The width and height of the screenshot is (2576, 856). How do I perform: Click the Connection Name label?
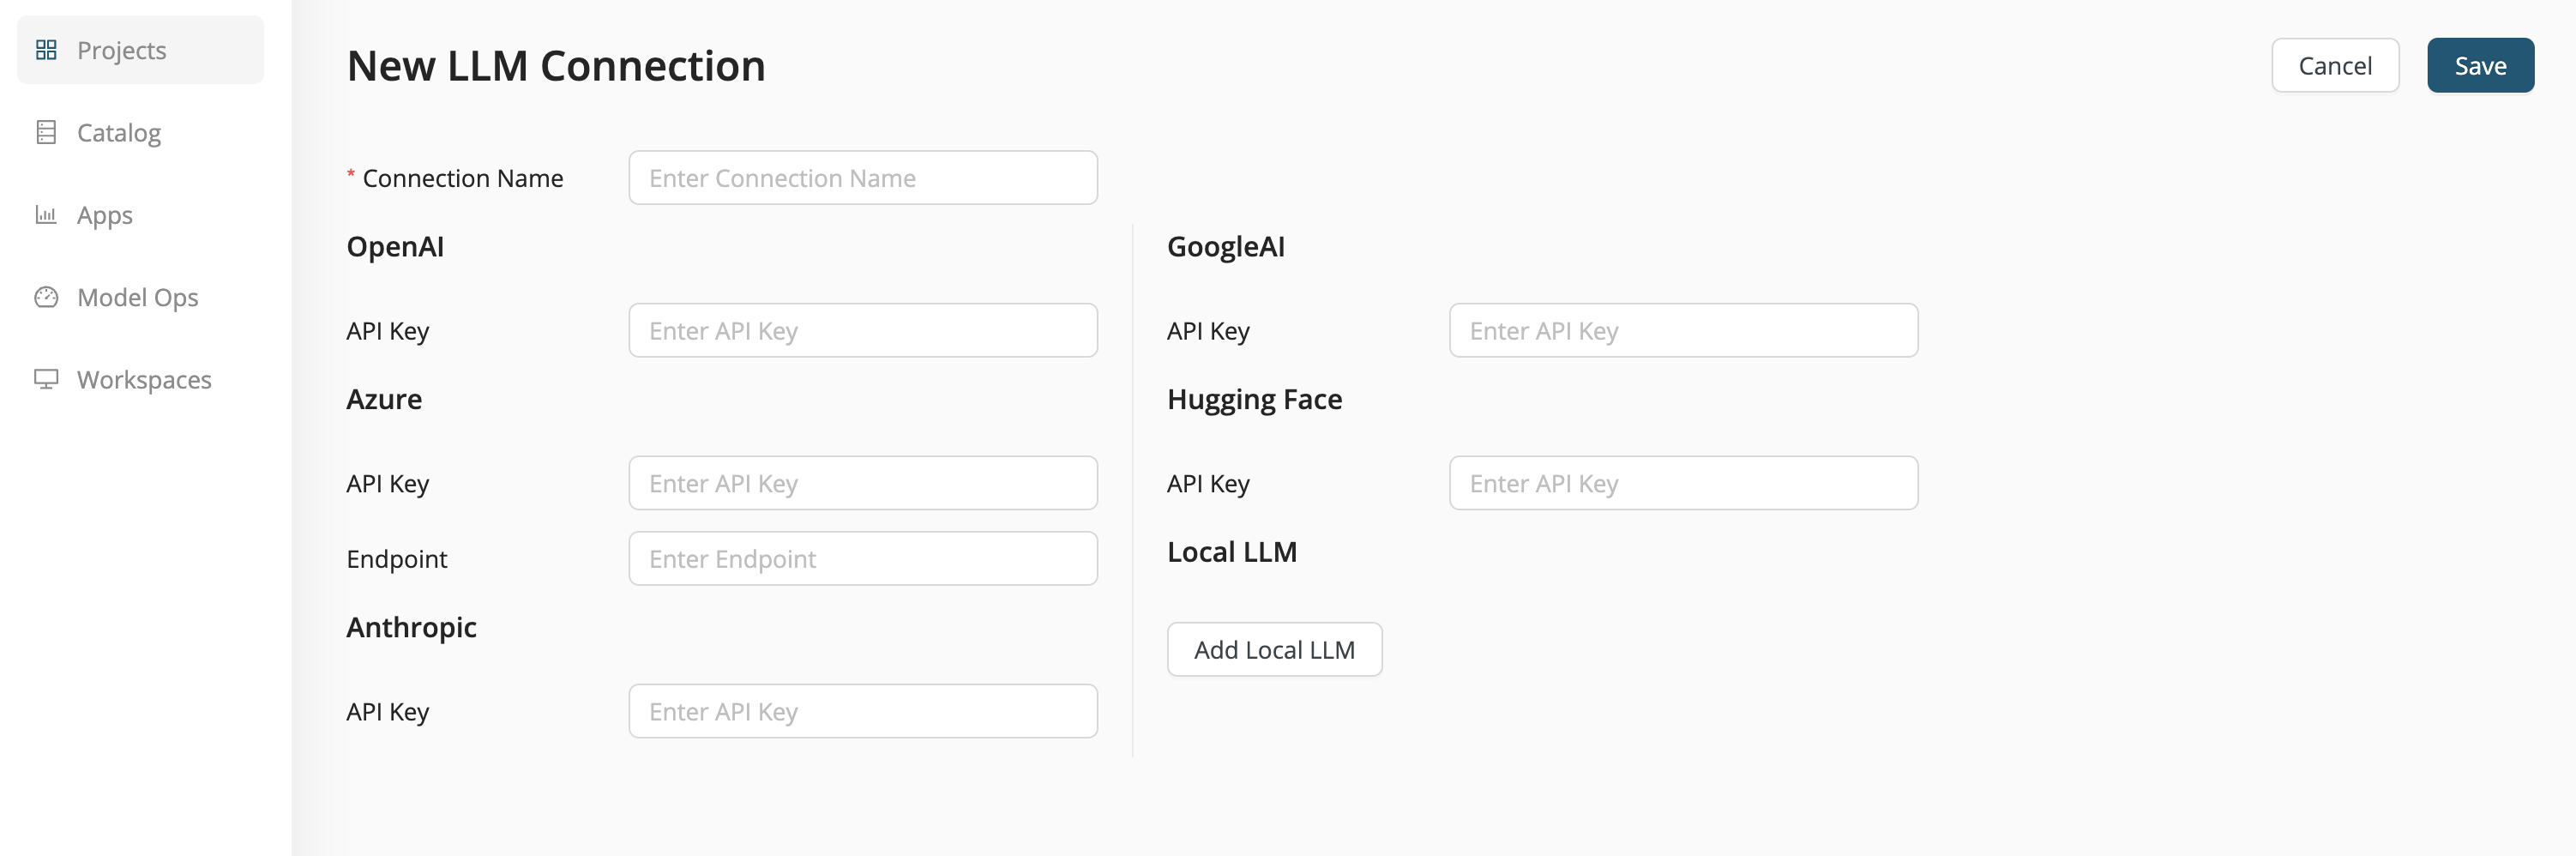tap(463, 178)
